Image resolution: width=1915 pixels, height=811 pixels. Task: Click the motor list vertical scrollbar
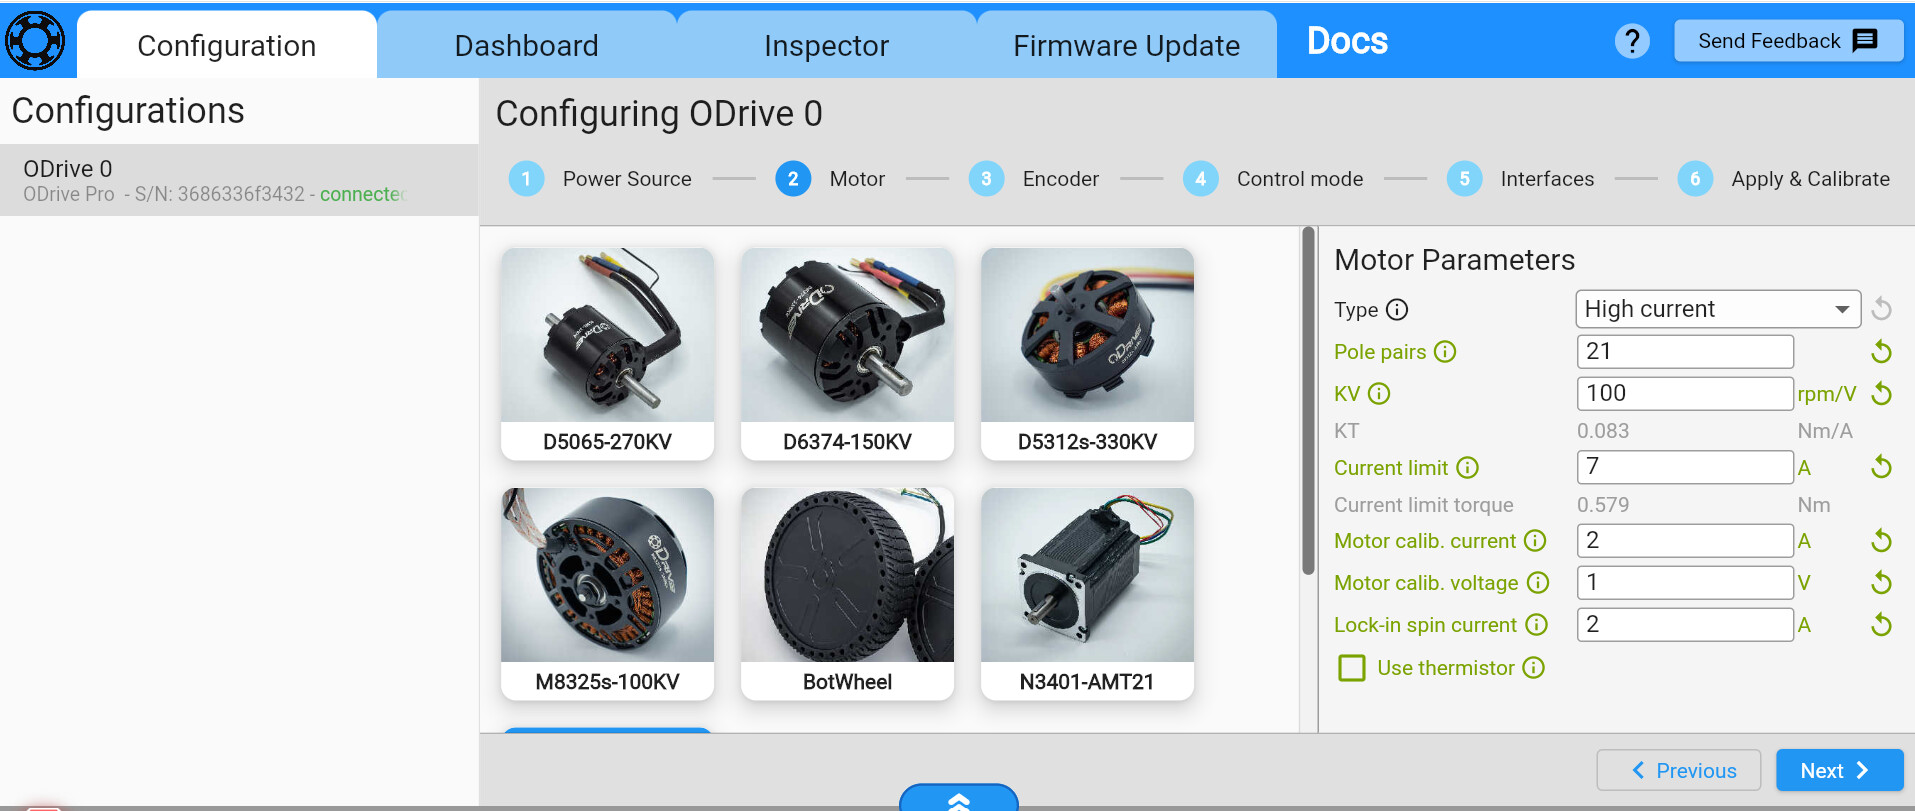coord(1308,401)
